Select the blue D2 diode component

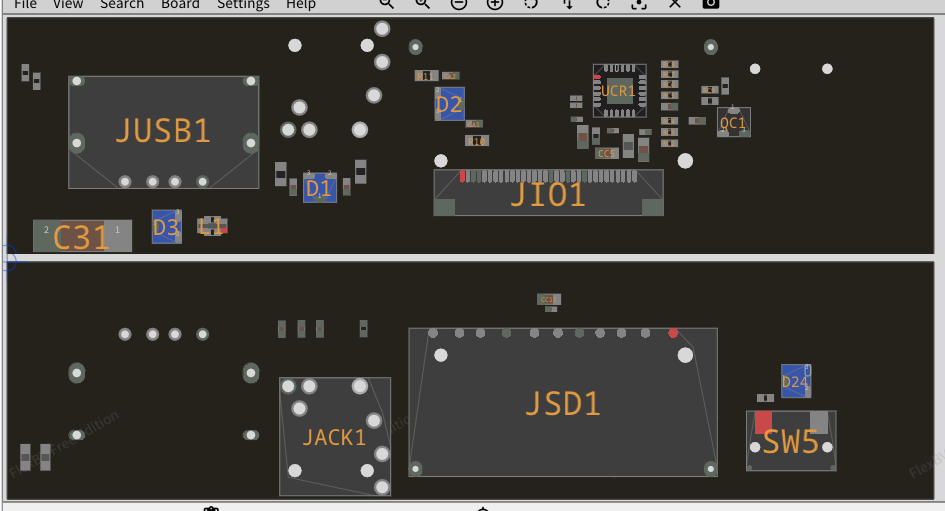[449, 103]
